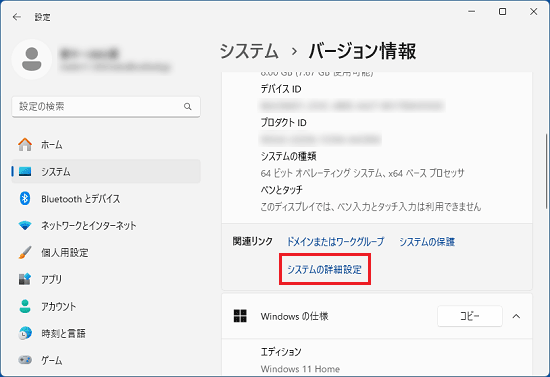Maximize the 設定 window
The image size is (550, 377).
coord(502,12)
